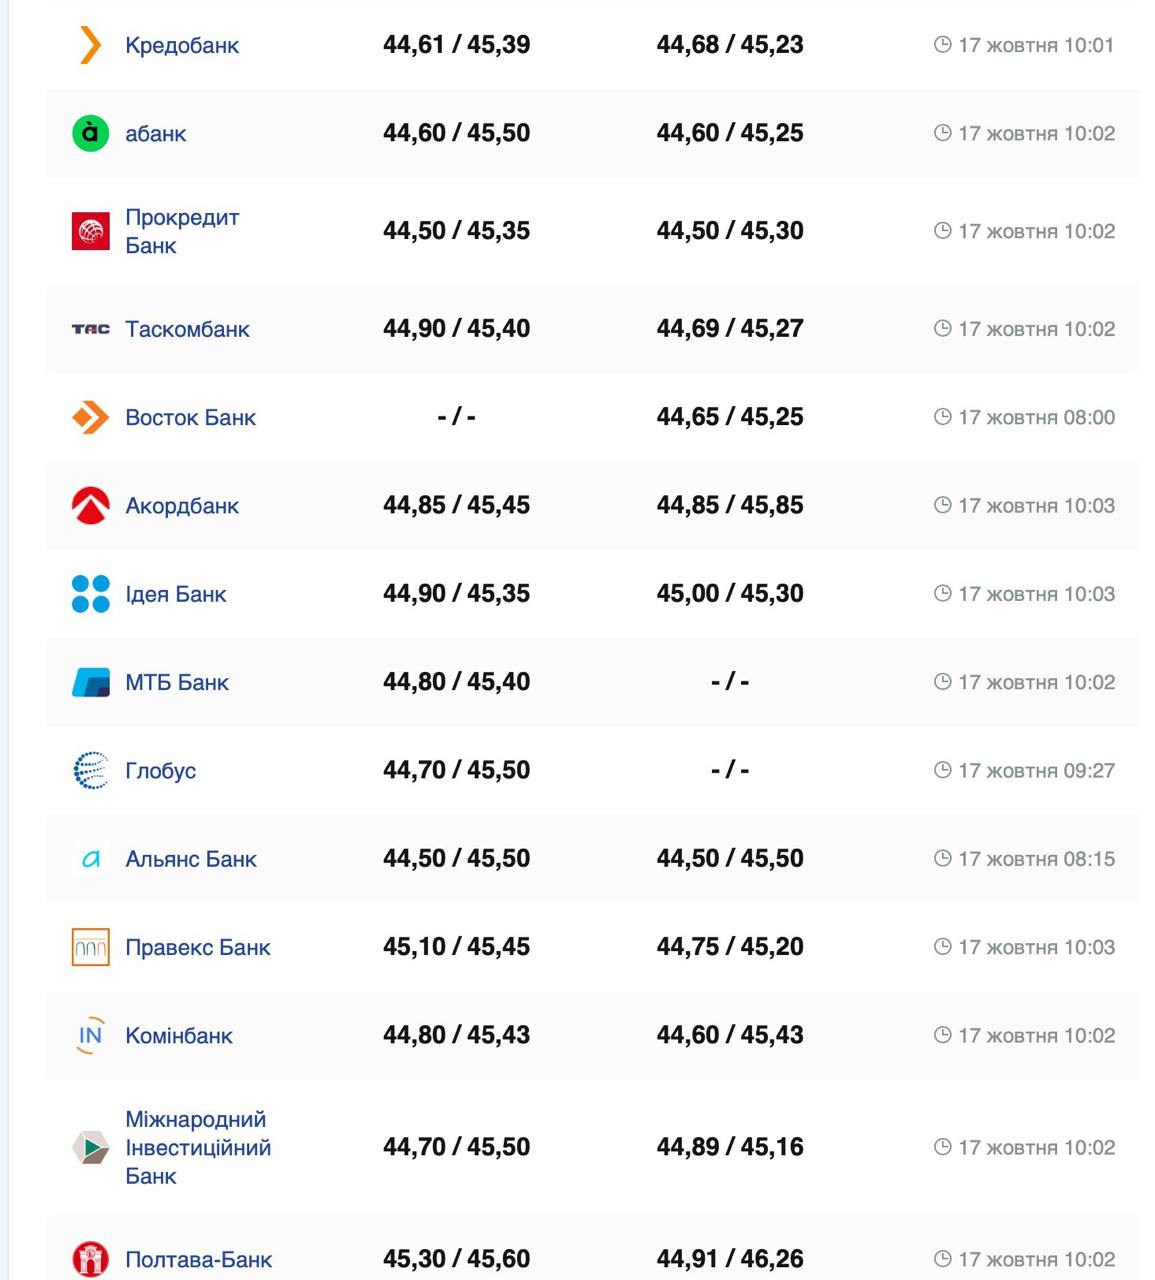
Task: Click the Кредобанк orange chevron logo
Action: pos(90,45)
